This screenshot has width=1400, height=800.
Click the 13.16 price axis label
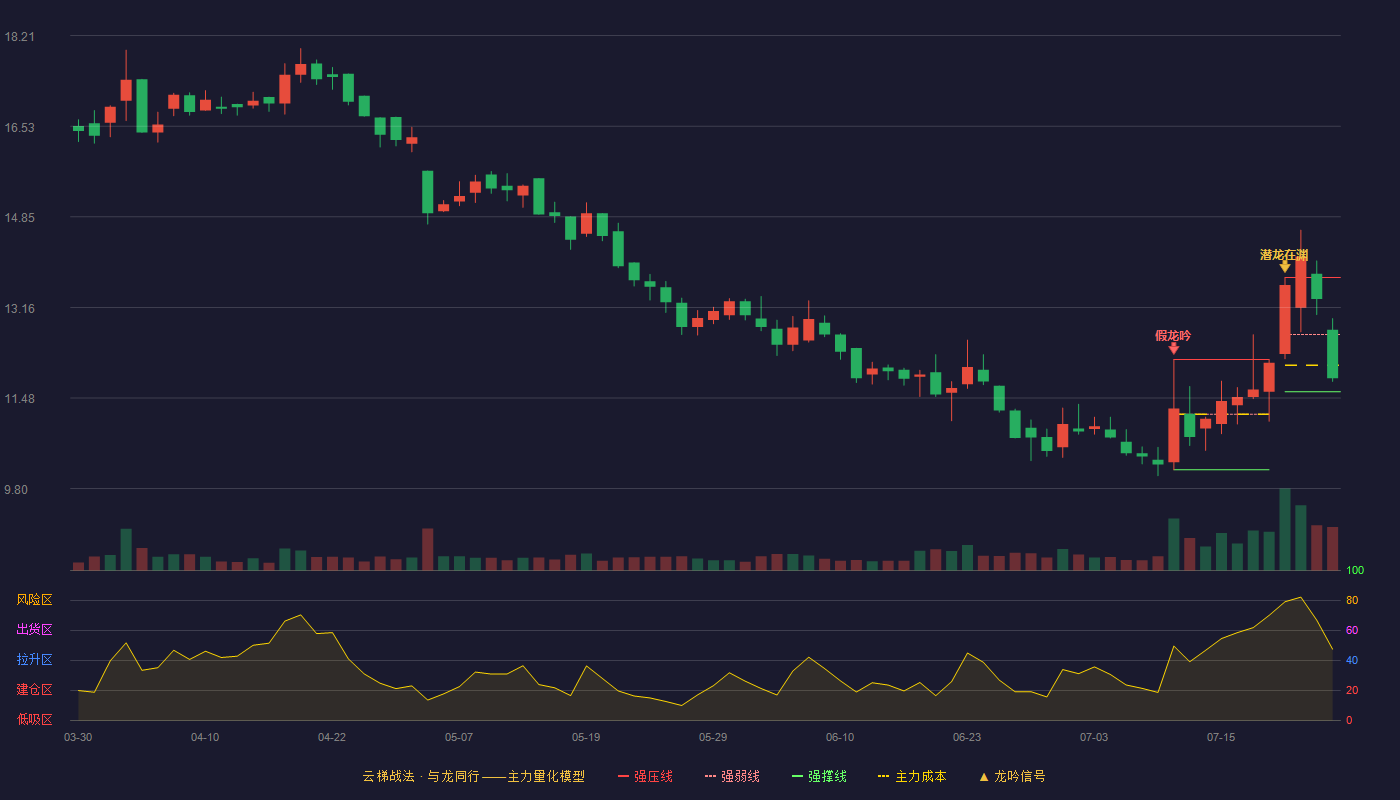(19, 309)
